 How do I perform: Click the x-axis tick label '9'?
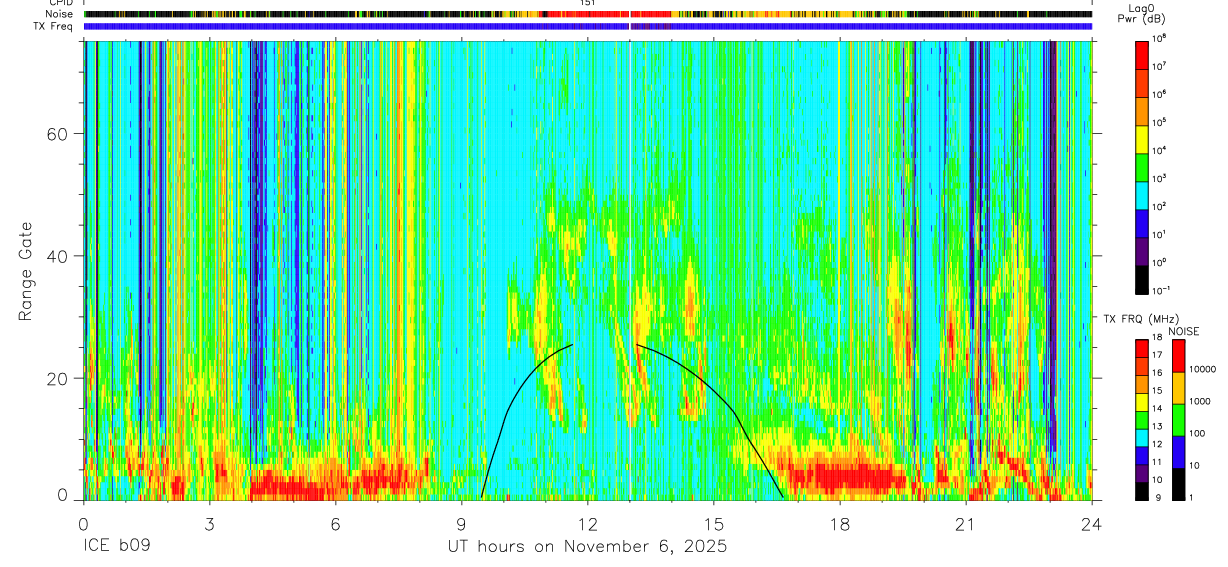461,522
